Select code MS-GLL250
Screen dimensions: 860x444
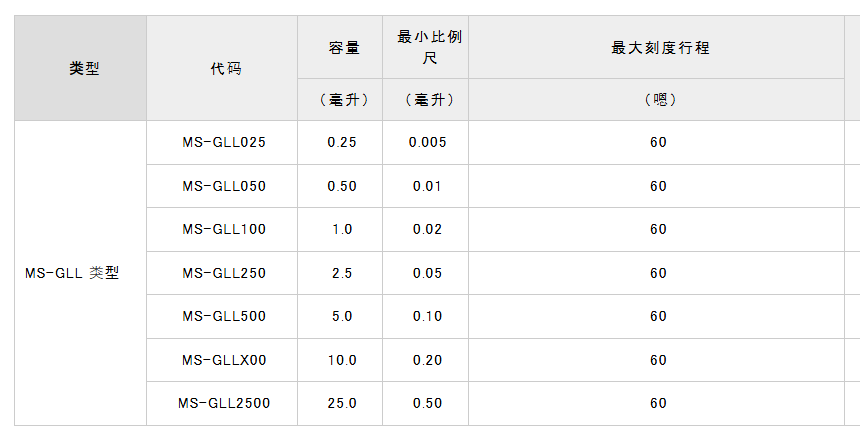224,273
